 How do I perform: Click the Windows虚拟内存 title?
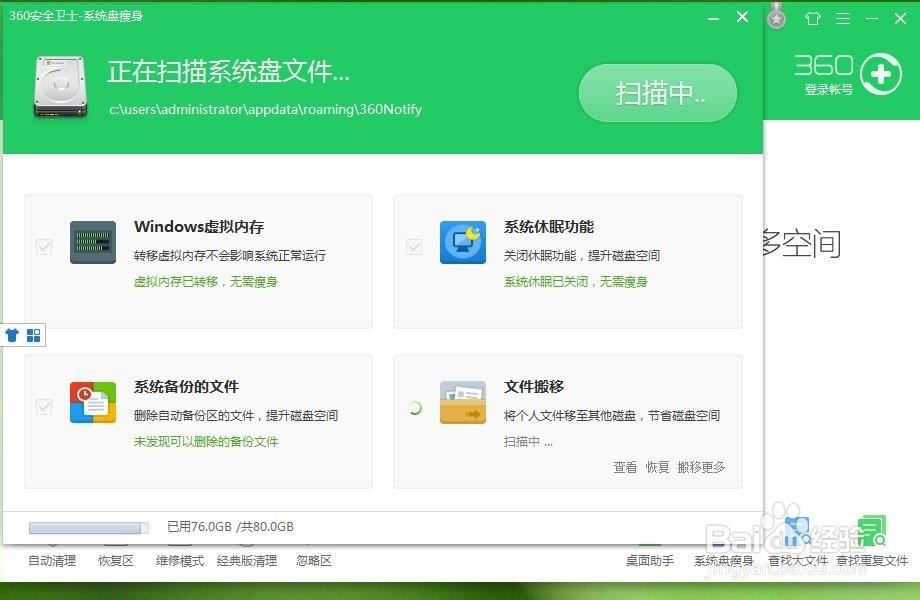[199, 226]
